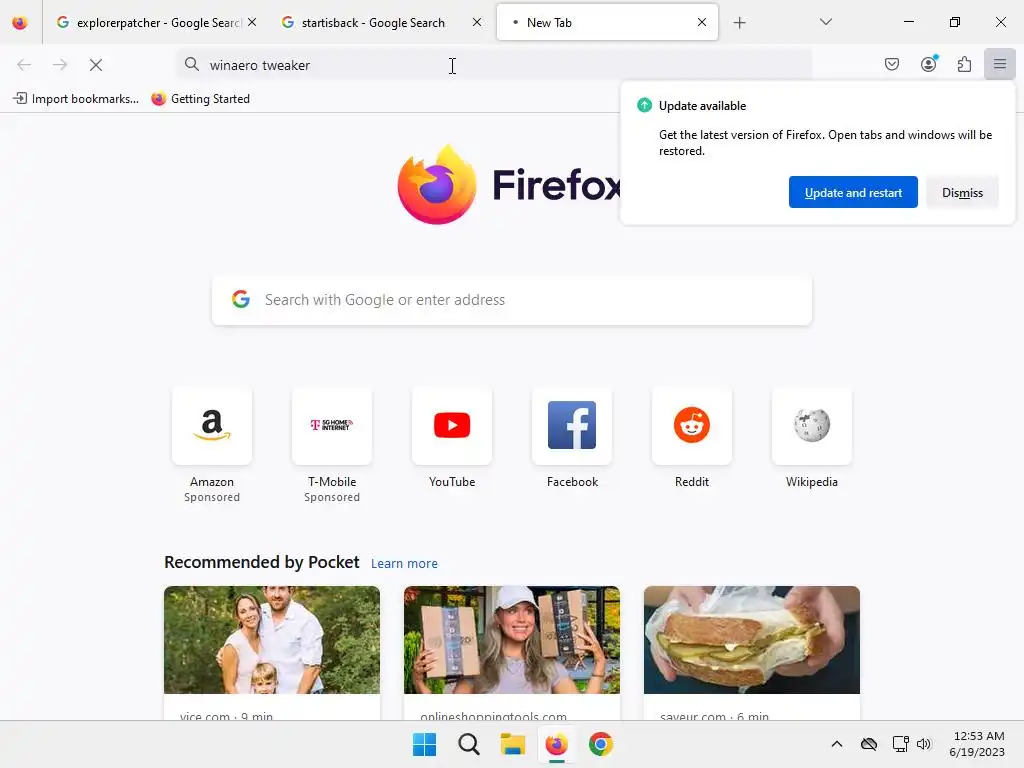Click Firefox icon in taskbar
The width and height of the screenshot is (1024, 768).
pos(556,744)
